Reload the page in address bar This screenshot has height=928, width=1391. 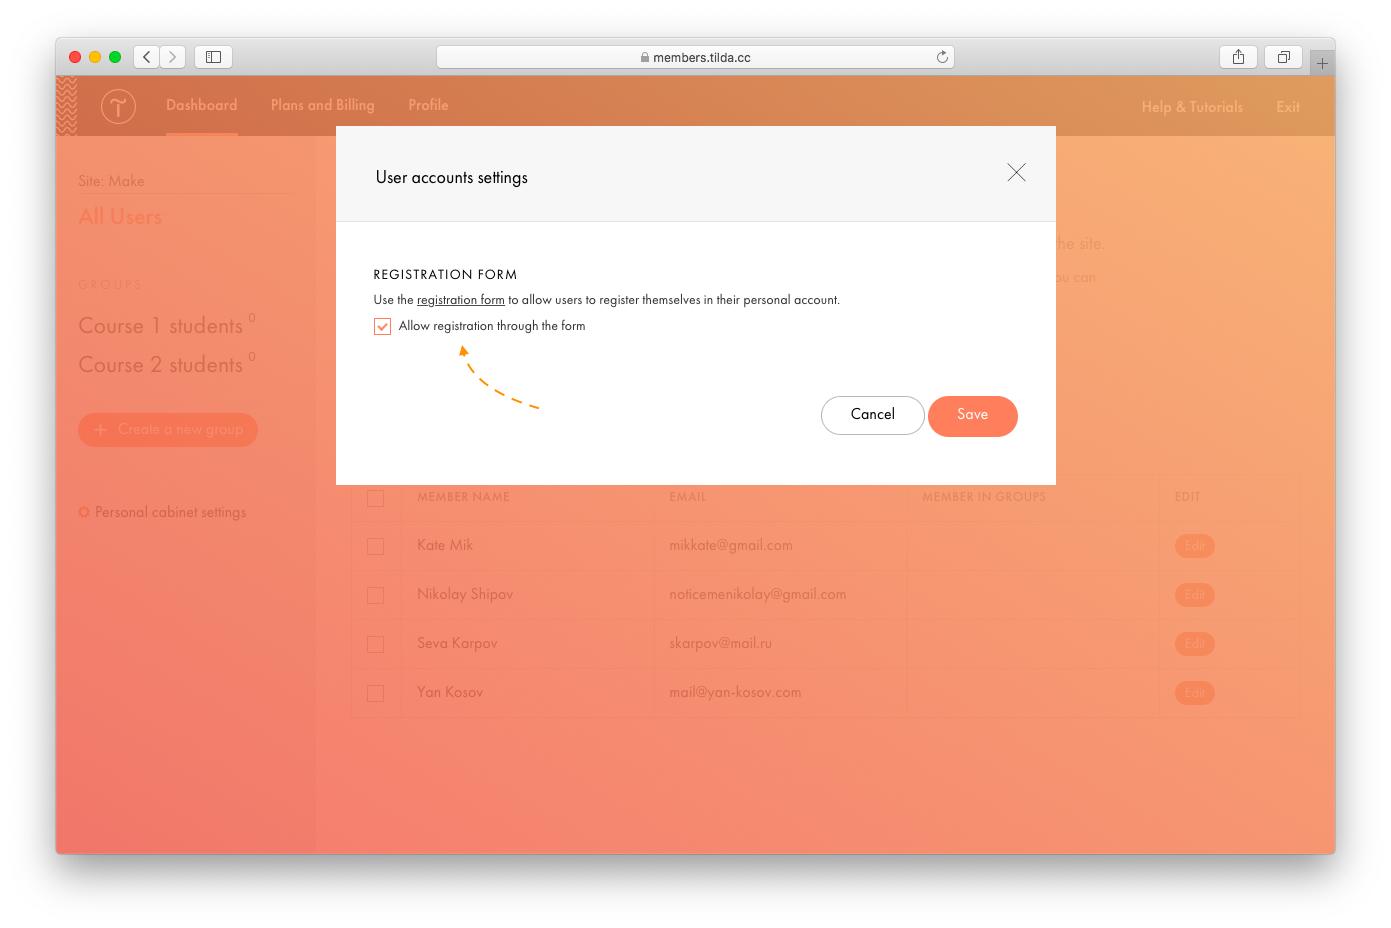click(x=942, y=57)
